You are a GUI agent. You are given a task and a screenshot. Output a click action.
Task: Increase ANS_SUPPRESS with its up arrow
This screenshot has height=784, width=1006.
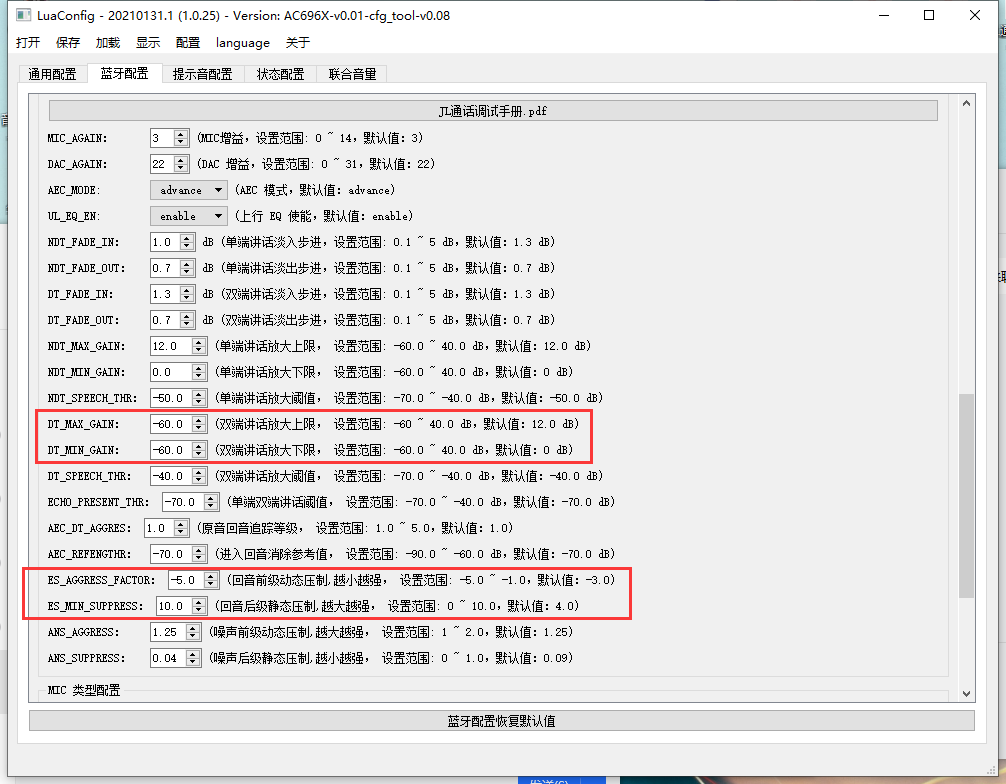192,654
